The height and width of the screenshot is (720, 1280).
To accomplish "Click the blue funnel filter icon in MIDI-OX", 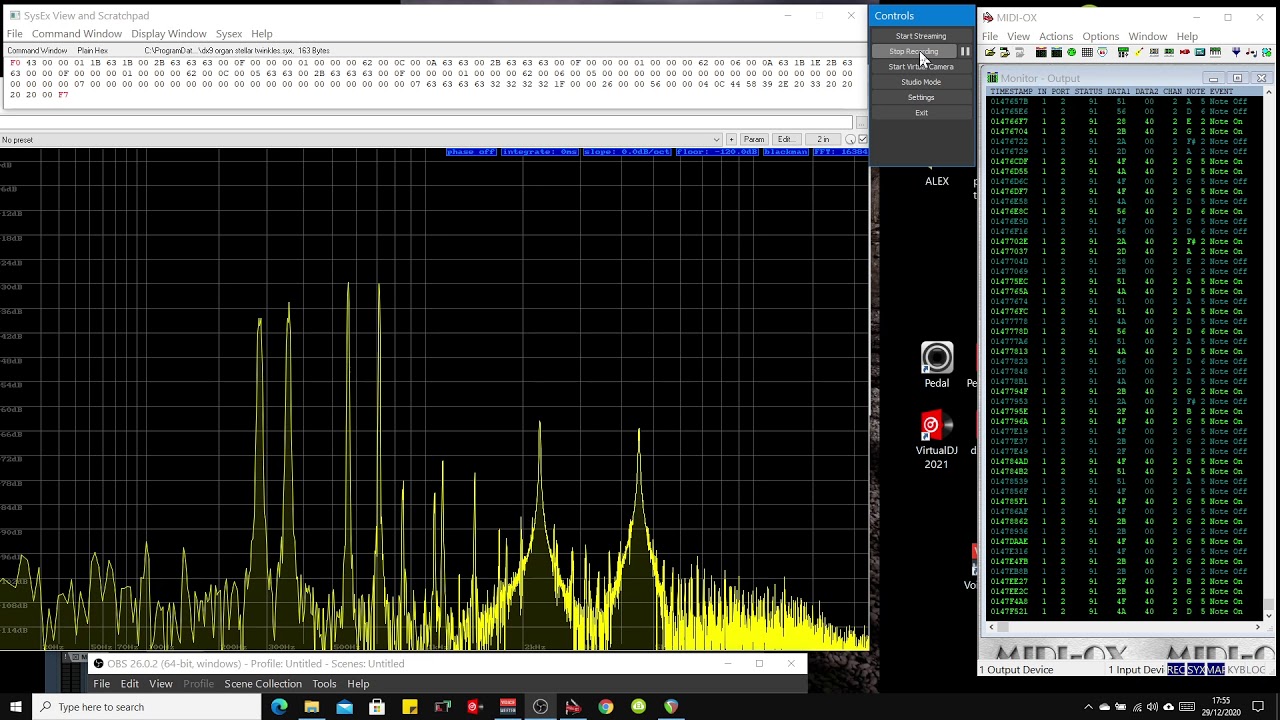I will point(1236,53).
